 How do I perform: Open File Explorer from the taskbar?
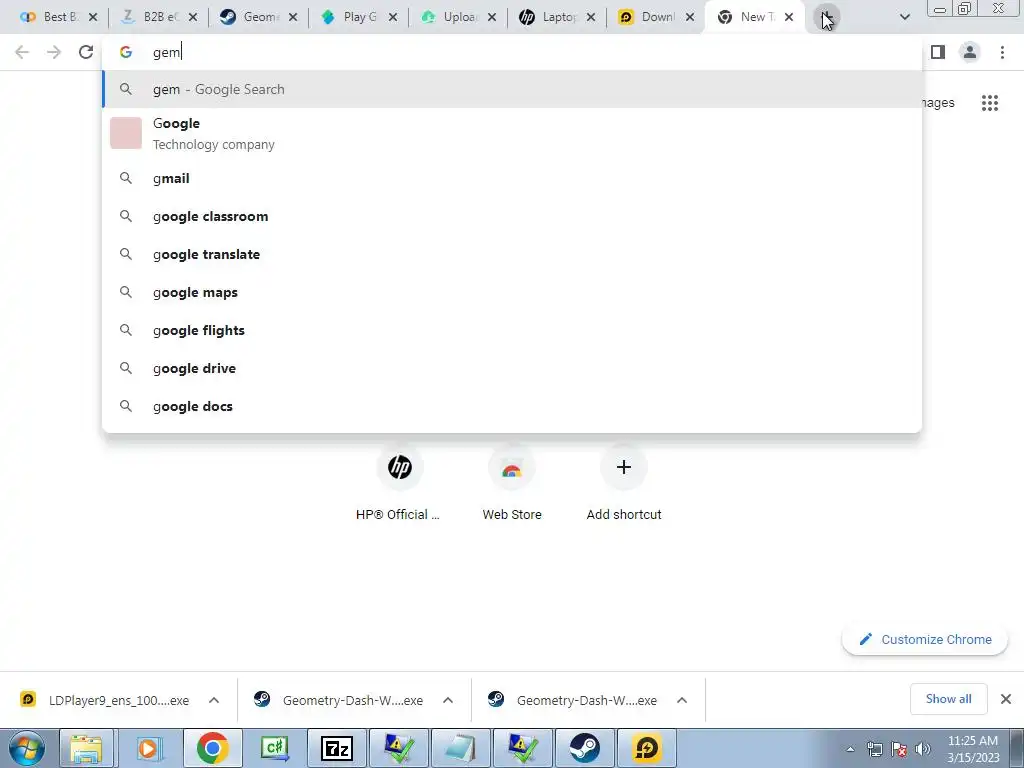click(86, 748)
